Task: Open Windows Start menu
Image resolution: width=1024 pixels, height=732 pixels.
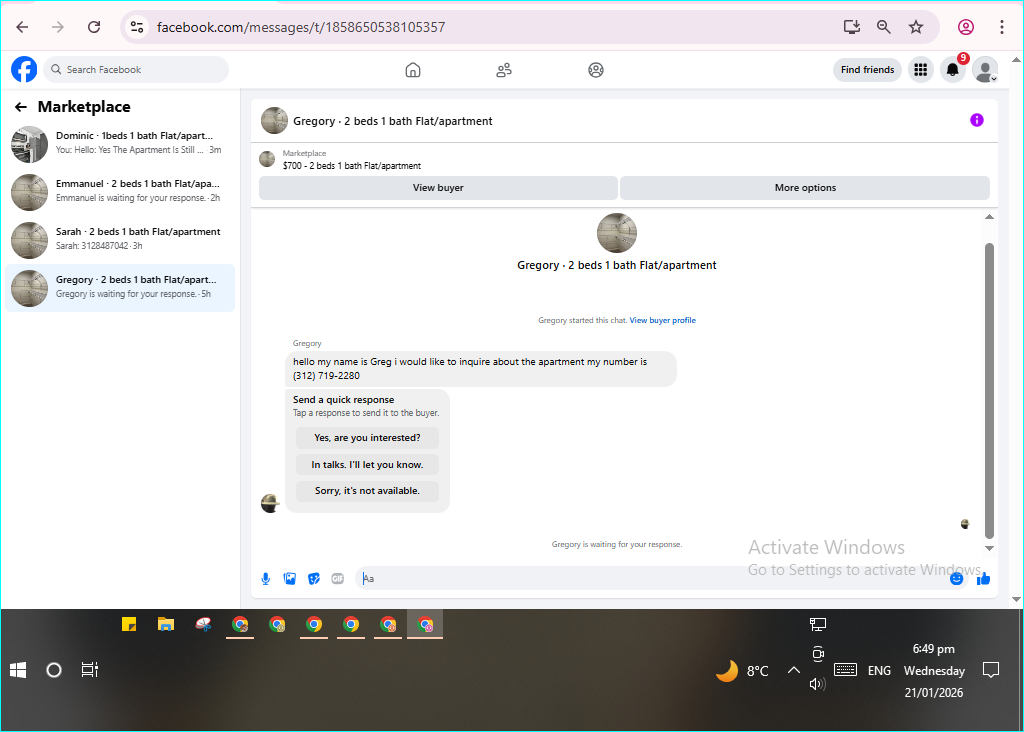Action: [18, 670]
